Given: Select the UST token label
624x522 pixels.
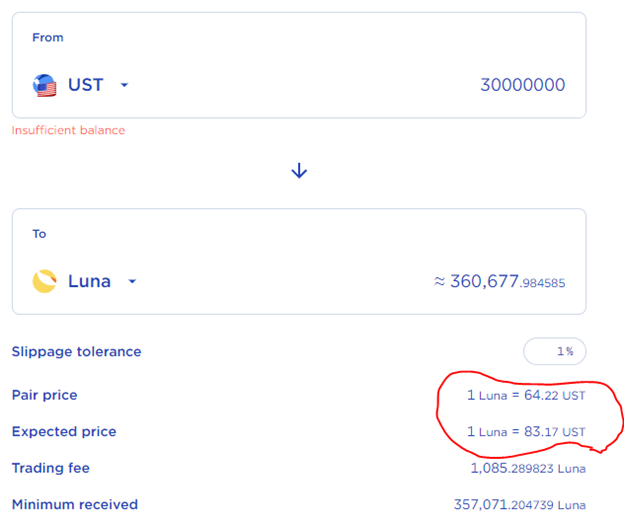Looking at the screenshot, I should coord(86,85).
